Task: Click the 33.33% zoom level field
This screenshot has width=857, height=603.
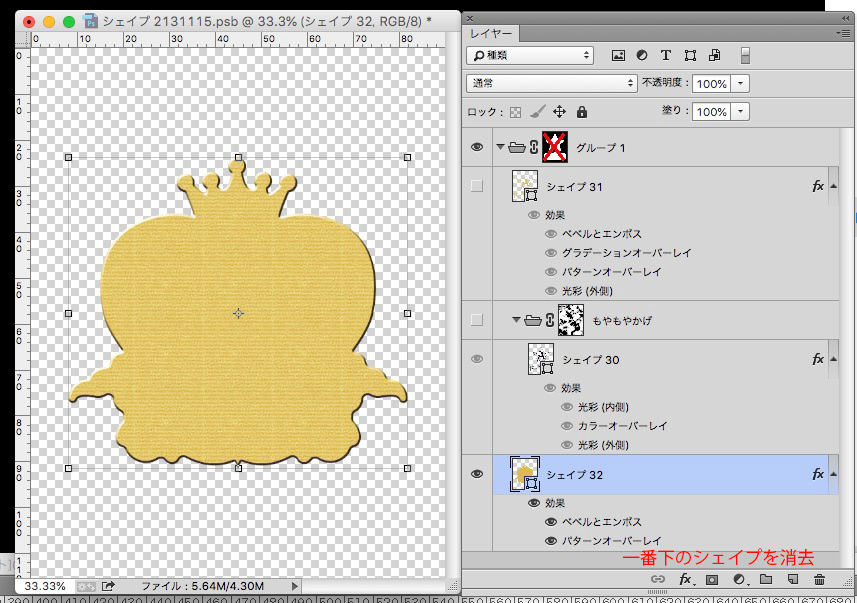Action: click(x=45, y=586)
